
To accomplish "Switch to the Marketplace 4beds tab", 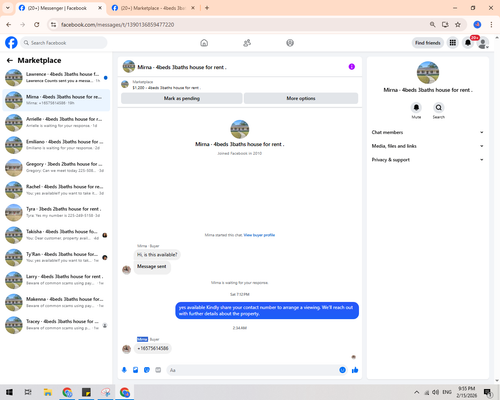I will 153,8.
